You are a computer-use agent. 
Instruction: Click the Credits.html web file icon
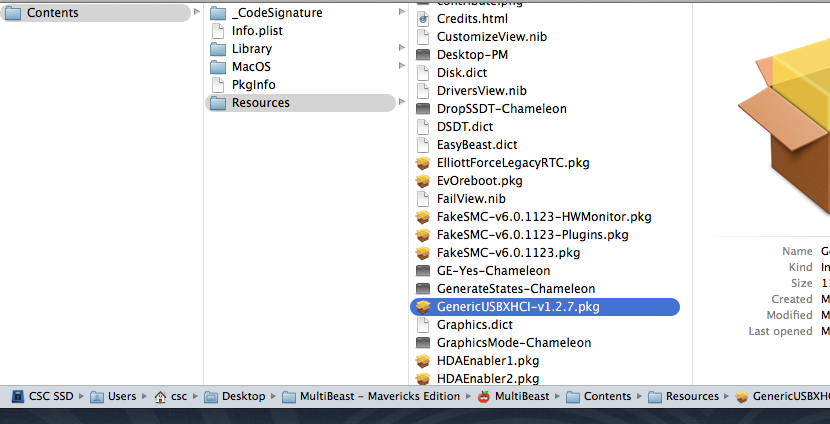point(423,19)
